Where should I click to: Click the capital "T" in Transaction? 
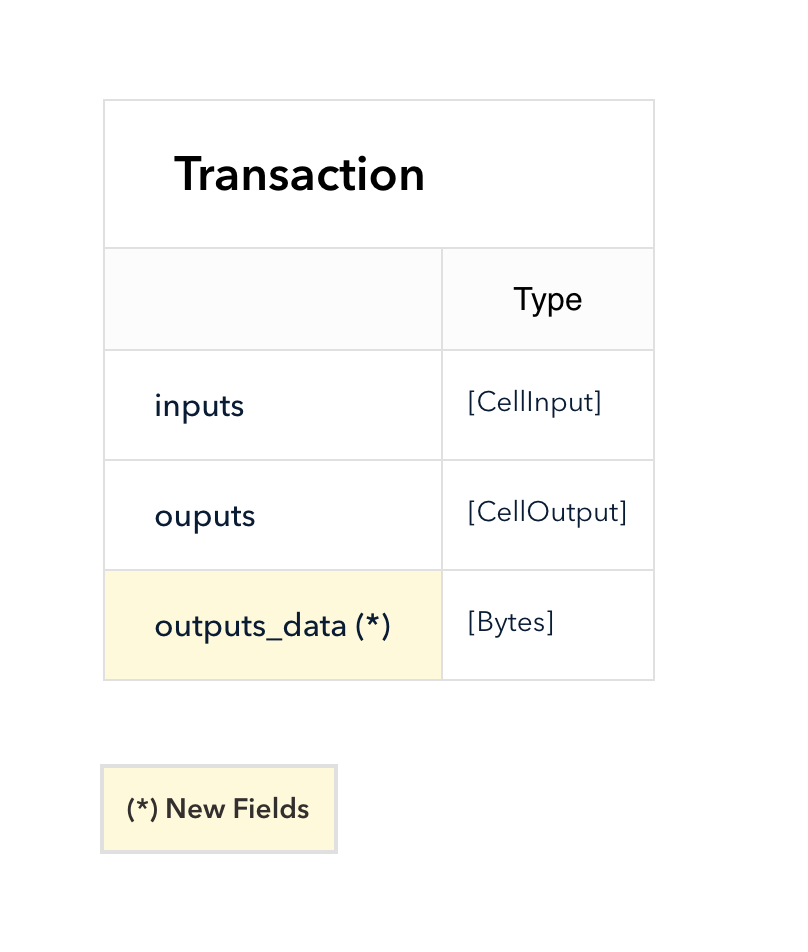point(187,174)
